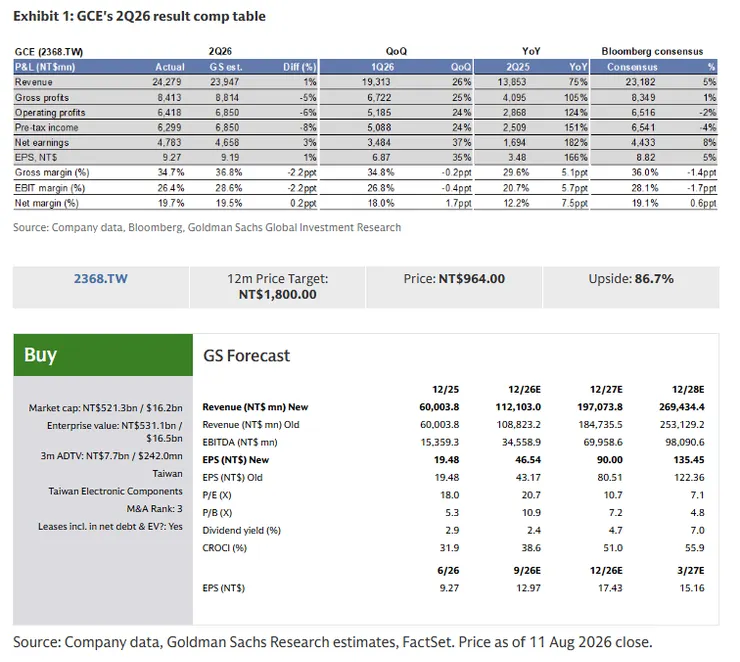Click the 2368.TW ticker link
This screenshot has height=662, width=740.
(101, 278)
